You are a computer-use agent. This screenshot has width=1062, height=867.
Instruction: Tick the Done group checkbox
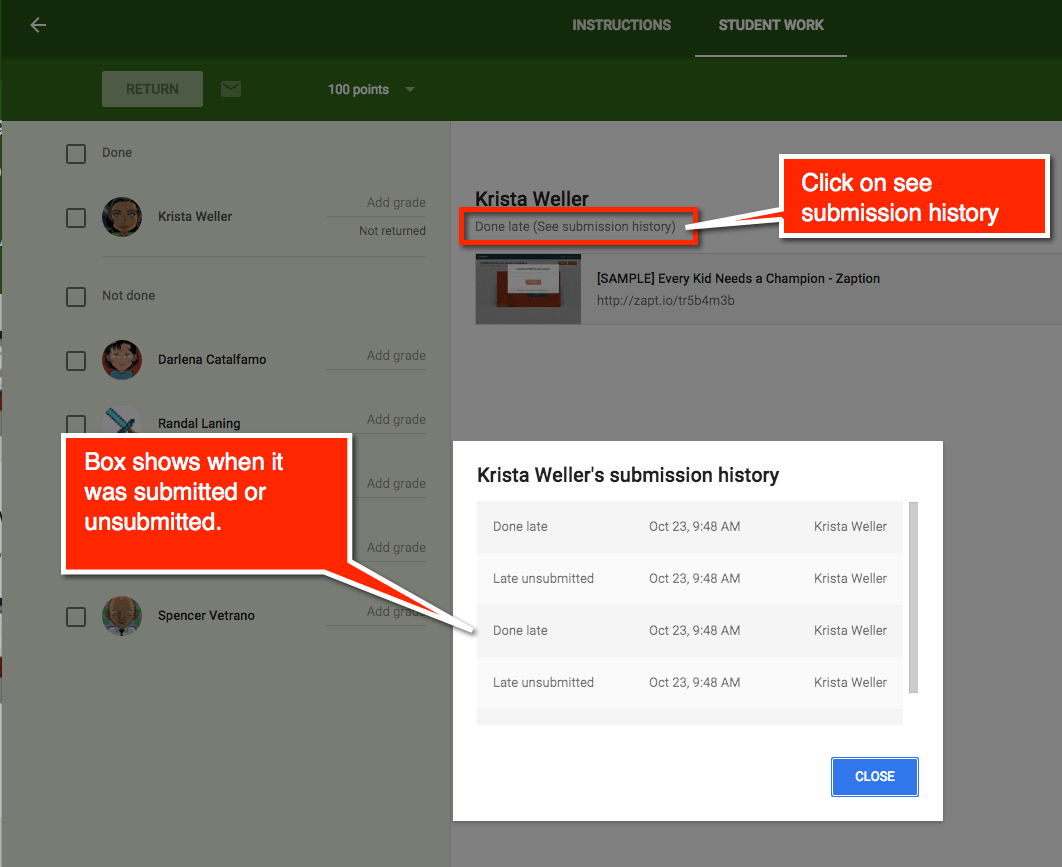pyautogui.click(x=76, y=154)
